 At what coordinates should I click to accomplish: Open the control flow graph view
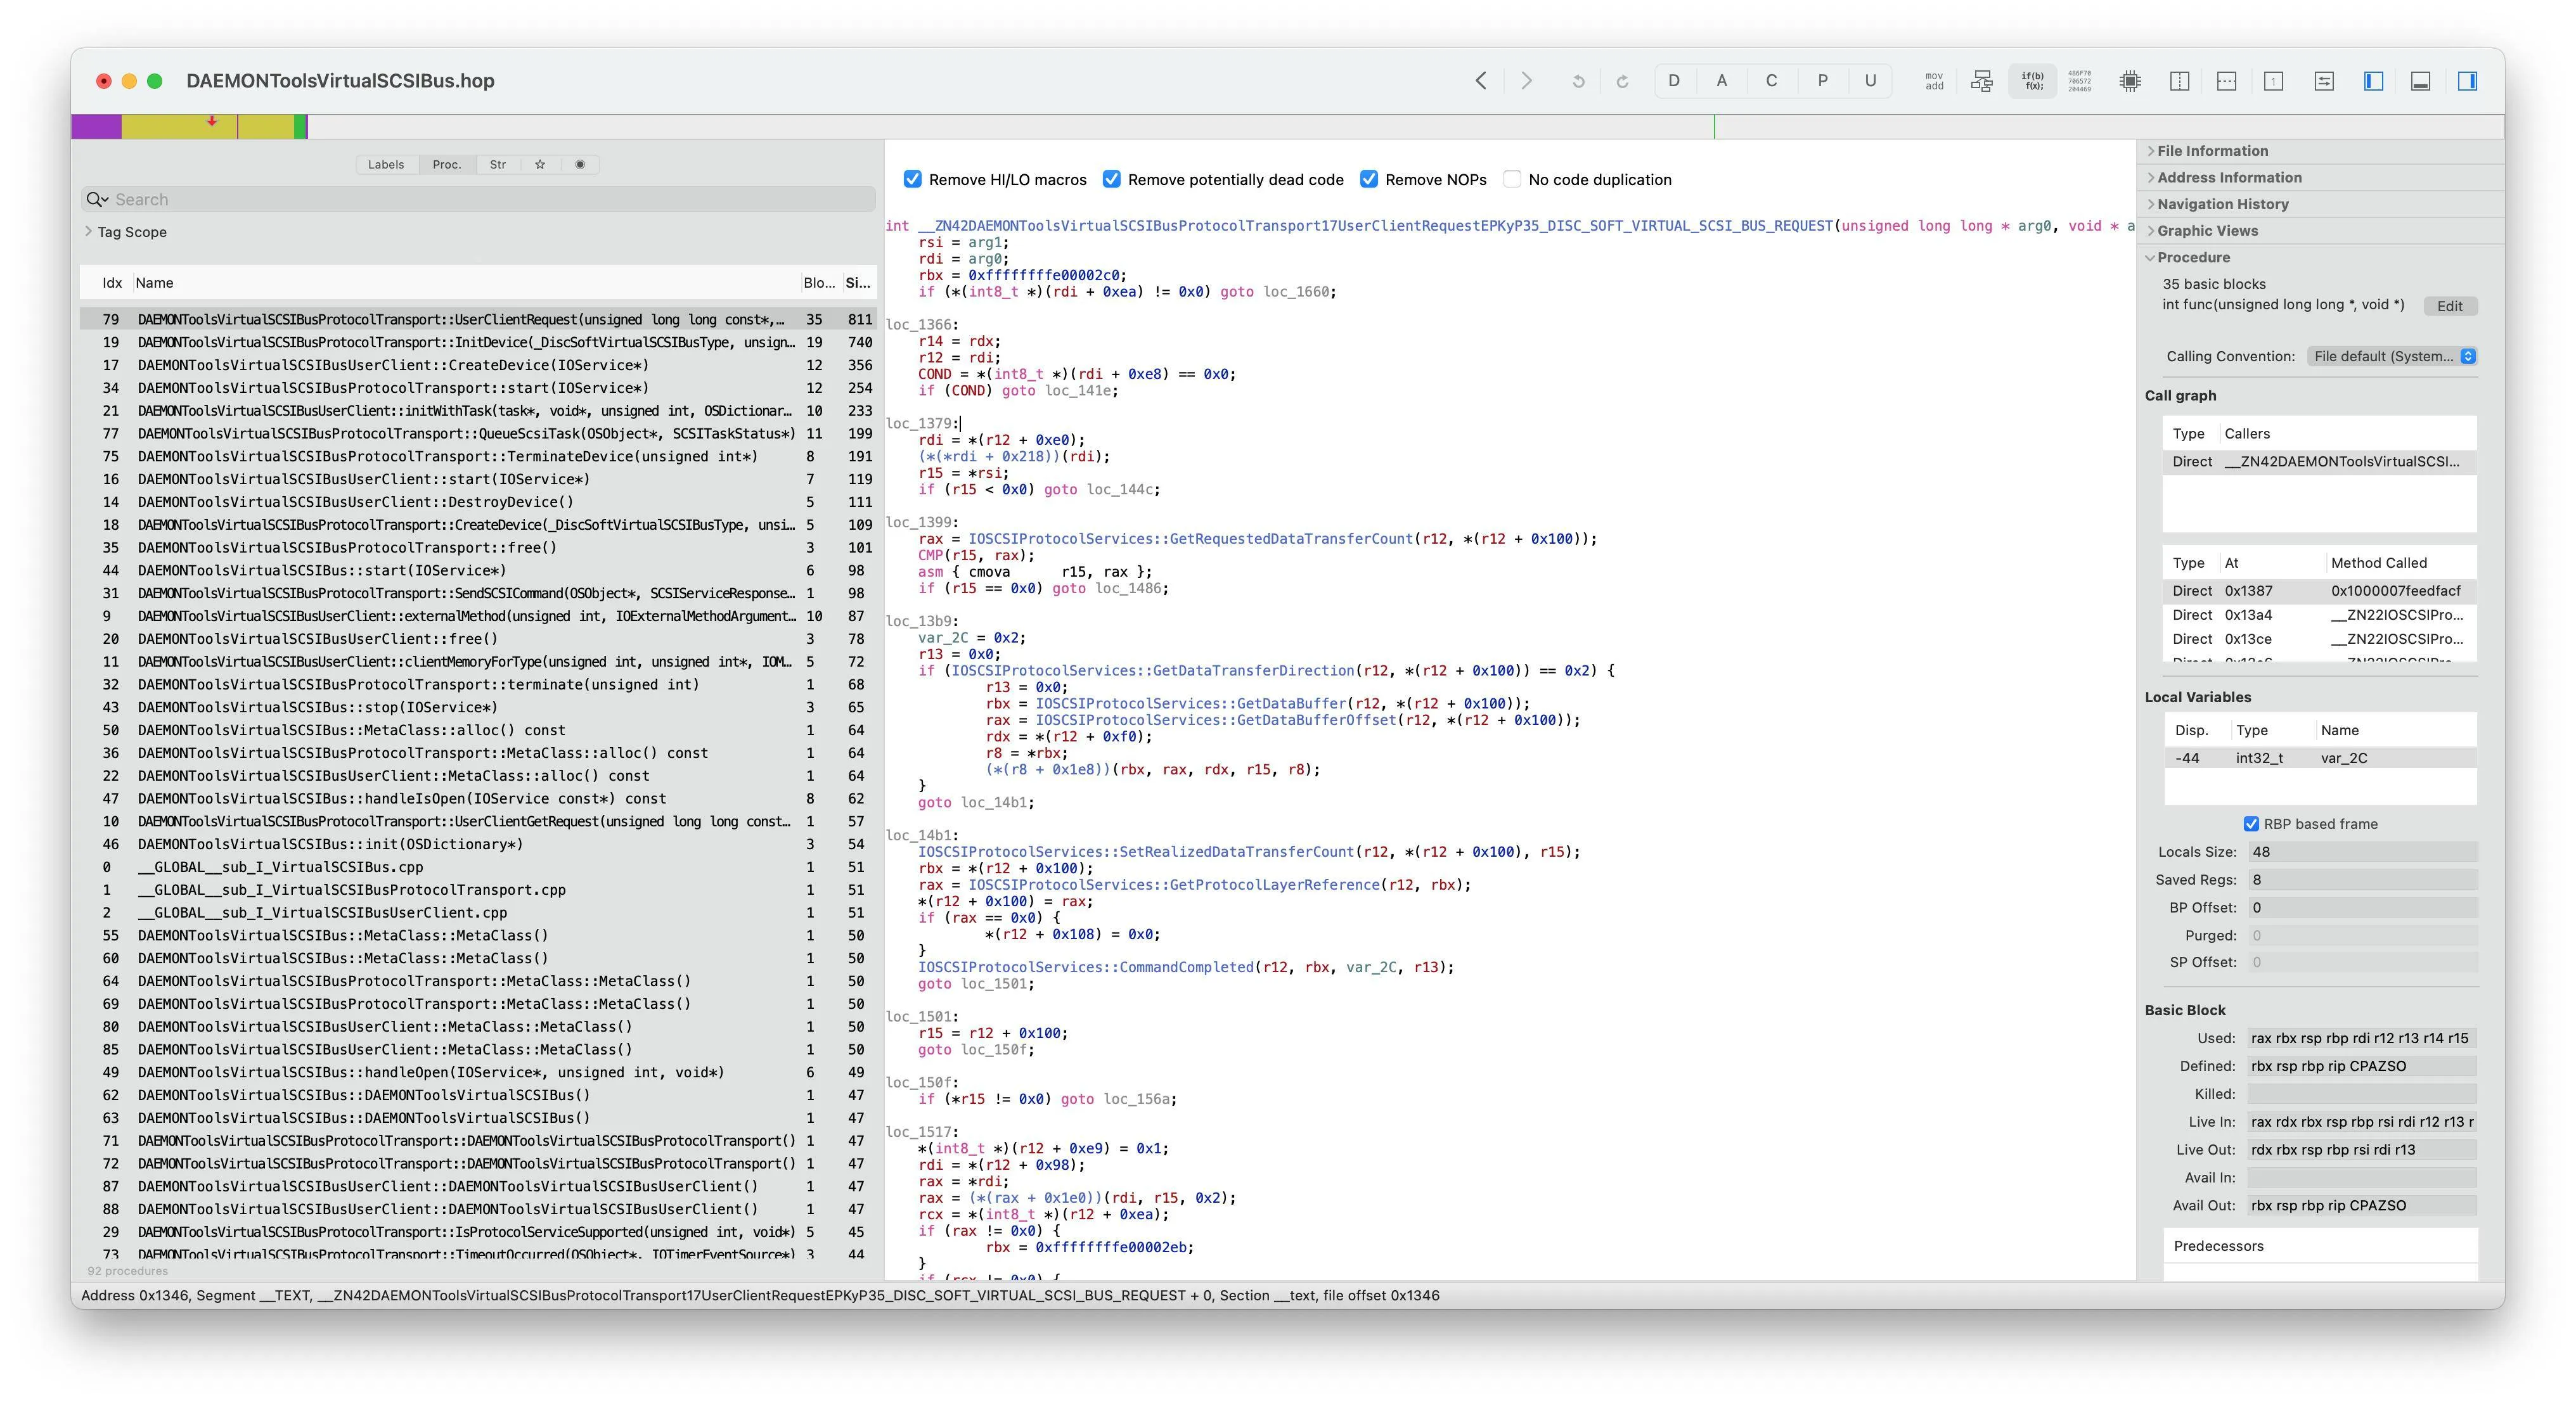[1981, 81]
